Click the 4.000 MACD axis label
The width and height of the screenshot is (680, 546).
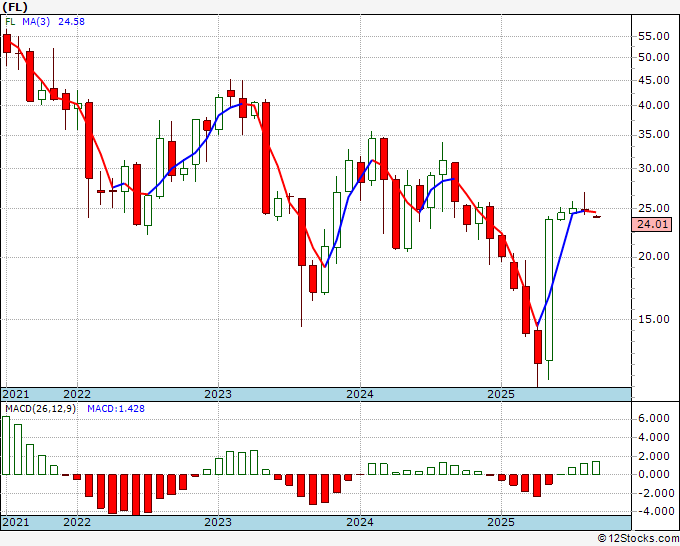[x=654, y=438]
